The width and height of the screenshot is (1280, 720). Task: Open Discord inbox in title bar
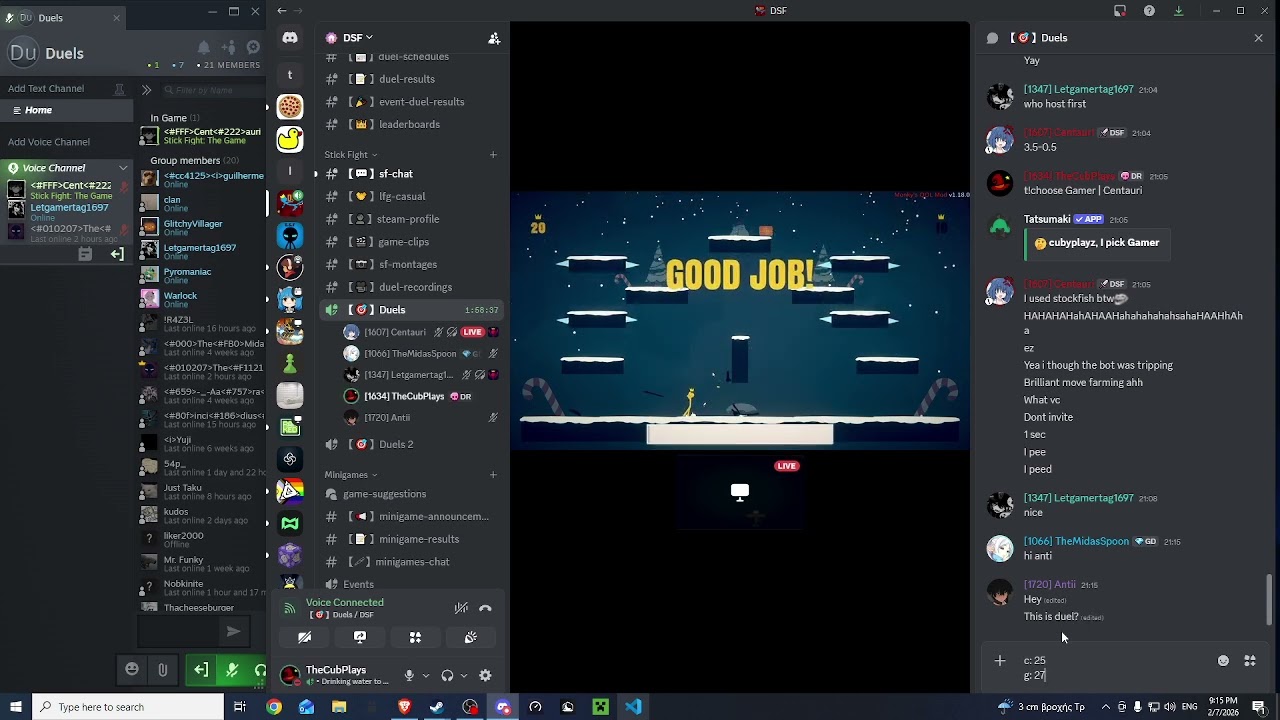pos(1120,11)
